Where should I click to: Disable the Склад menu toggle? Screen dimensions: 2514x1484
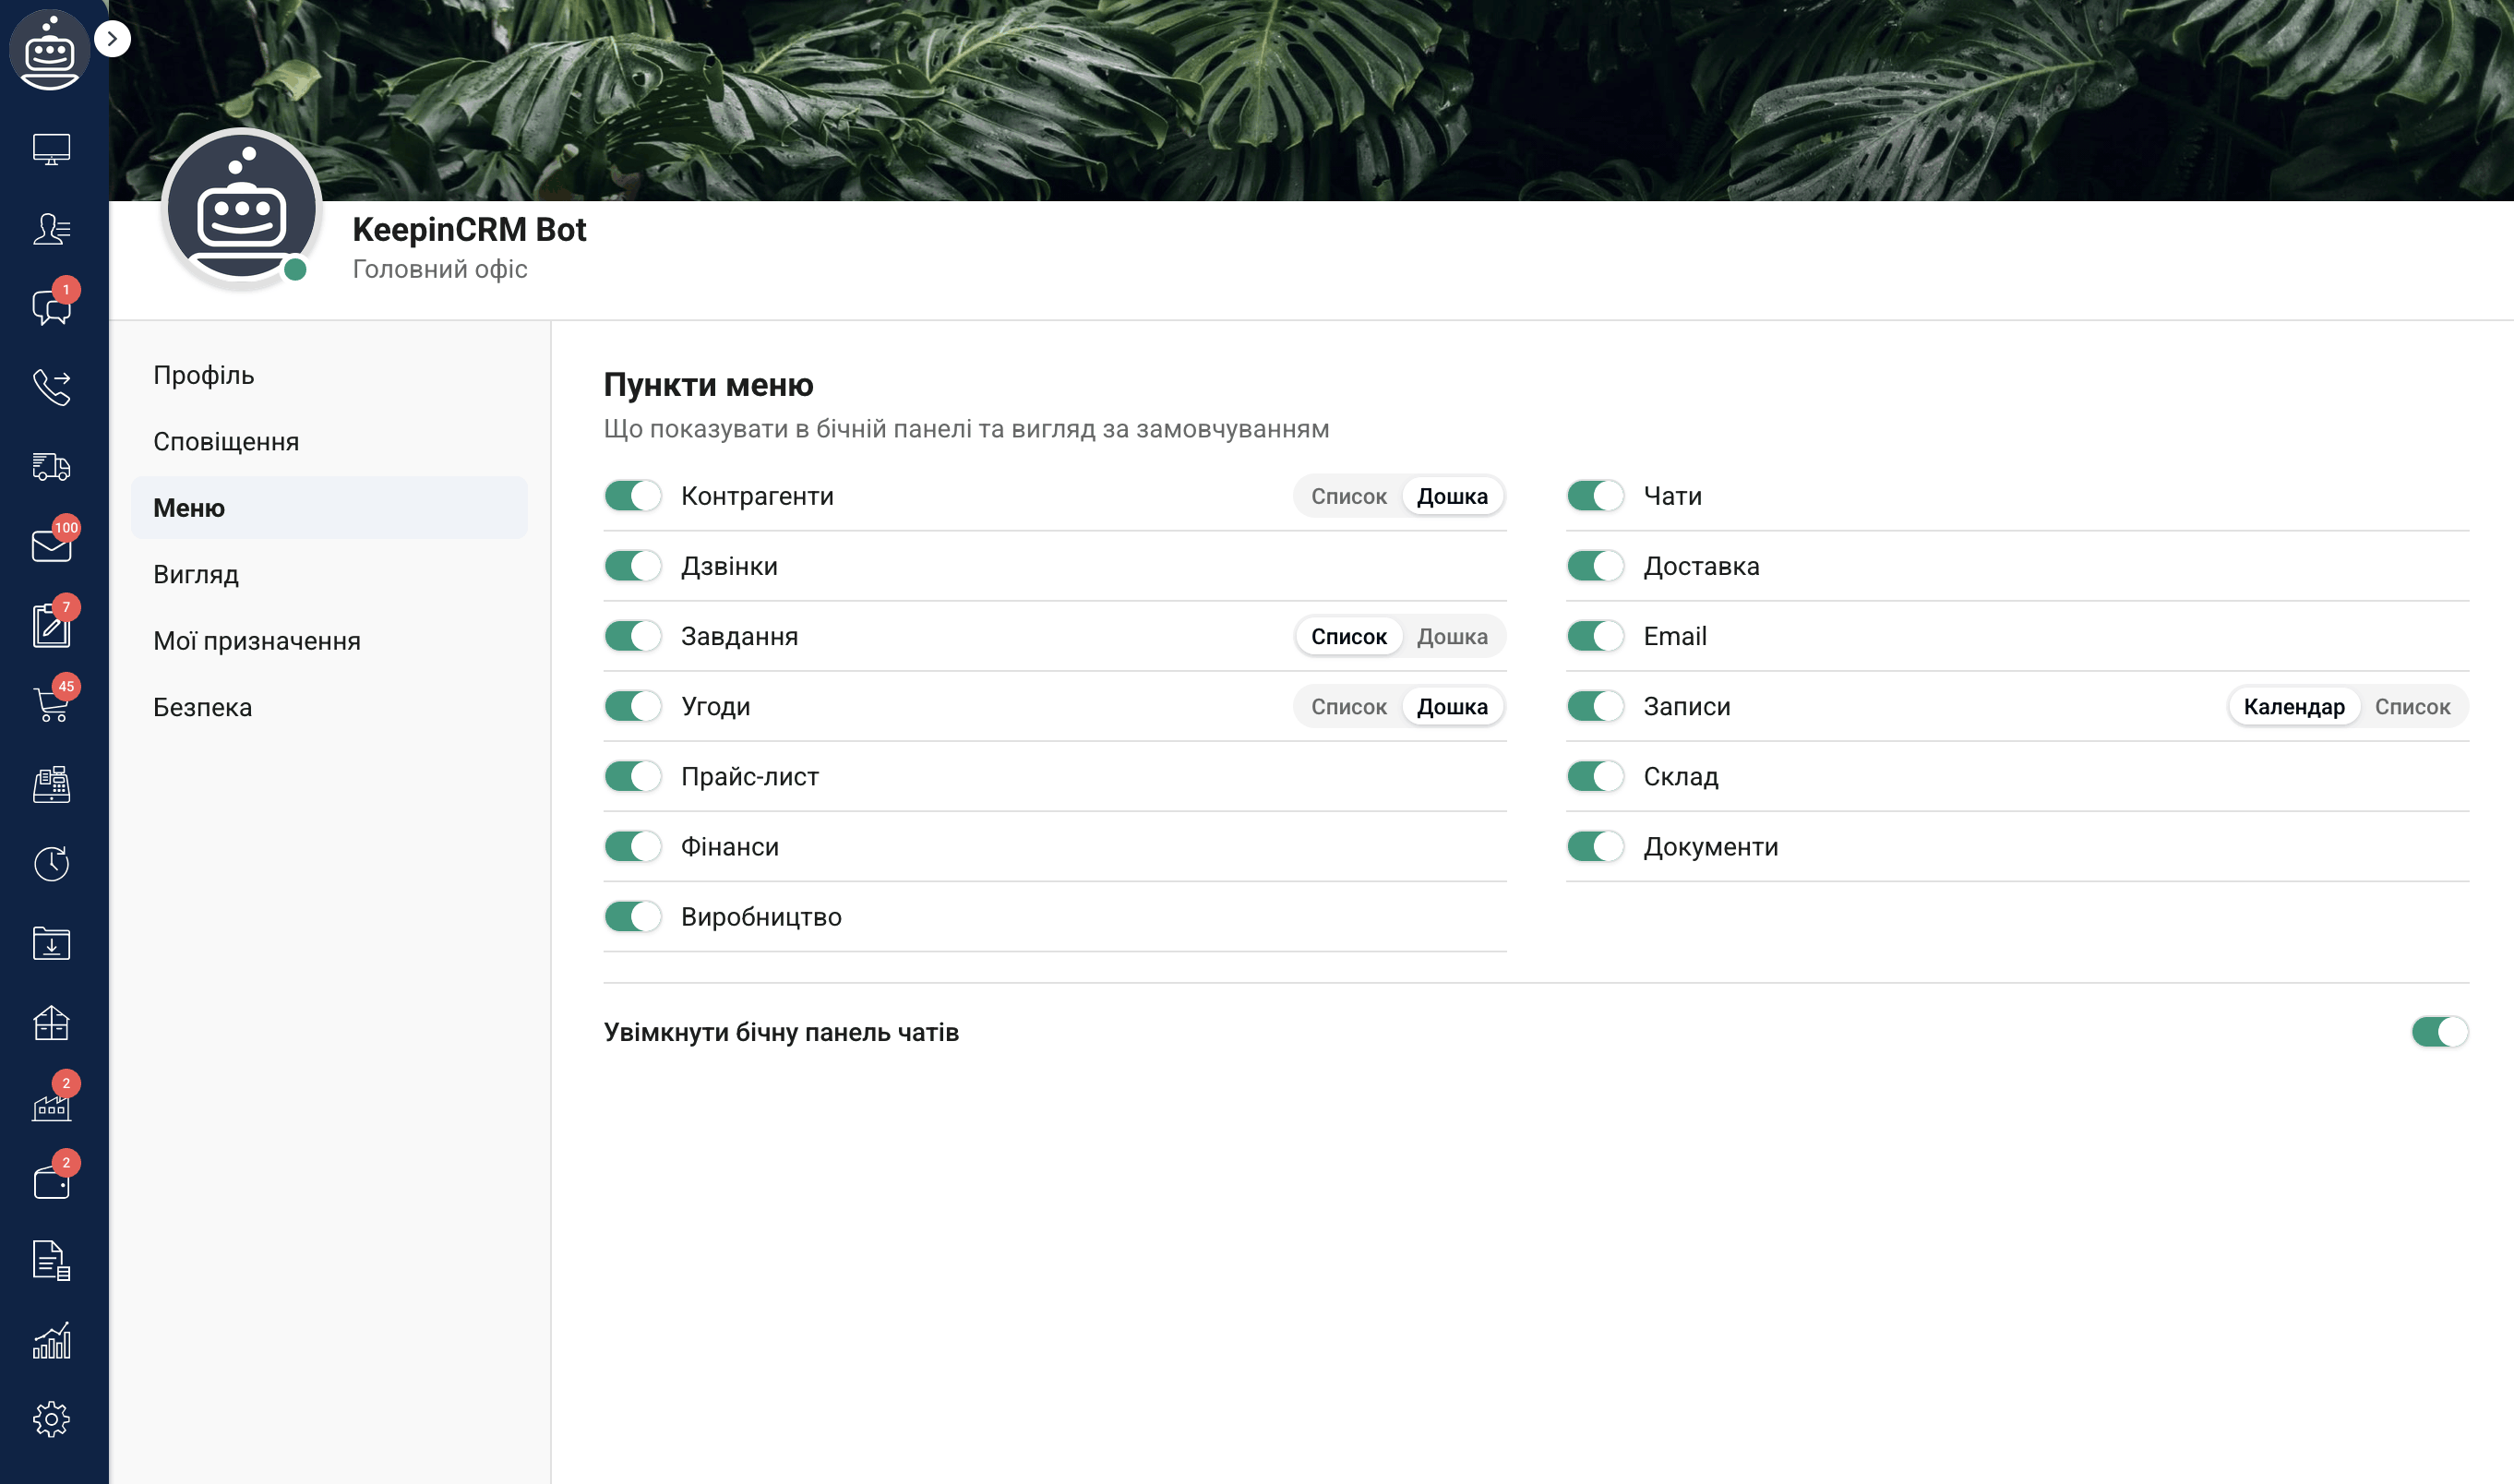coord(1595,777)
